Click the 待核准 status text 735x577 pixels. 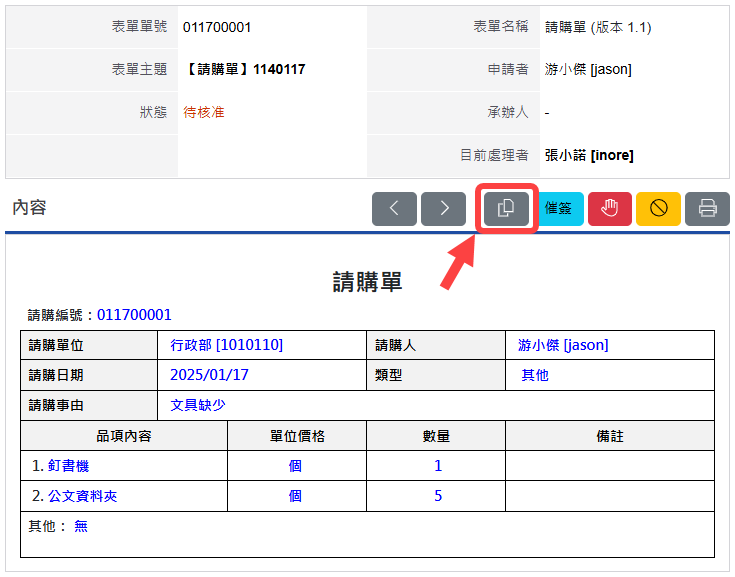204,112
